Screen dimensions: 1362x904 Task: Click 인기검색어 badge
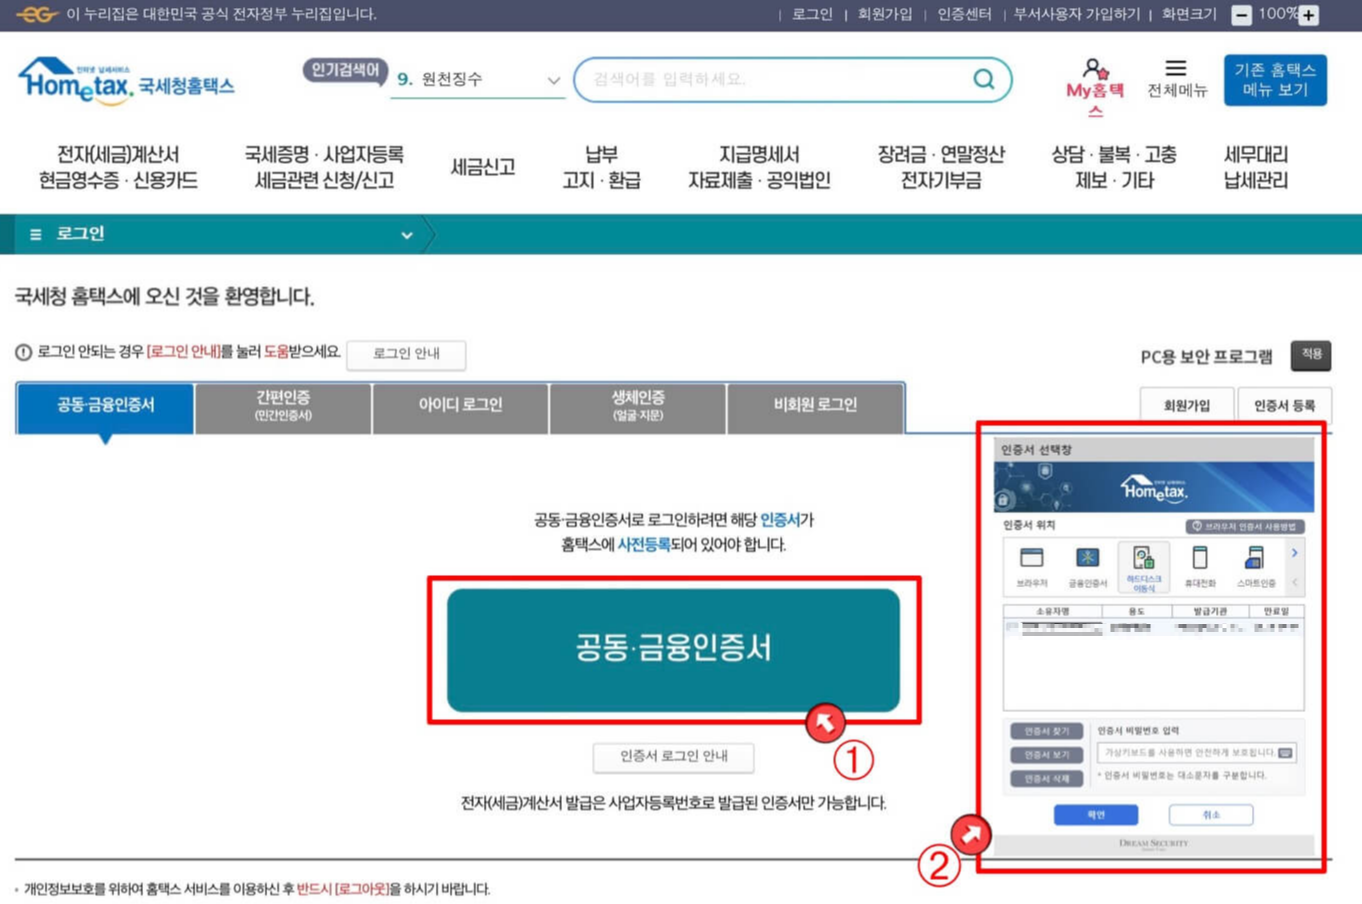click(x=345, y=70)
